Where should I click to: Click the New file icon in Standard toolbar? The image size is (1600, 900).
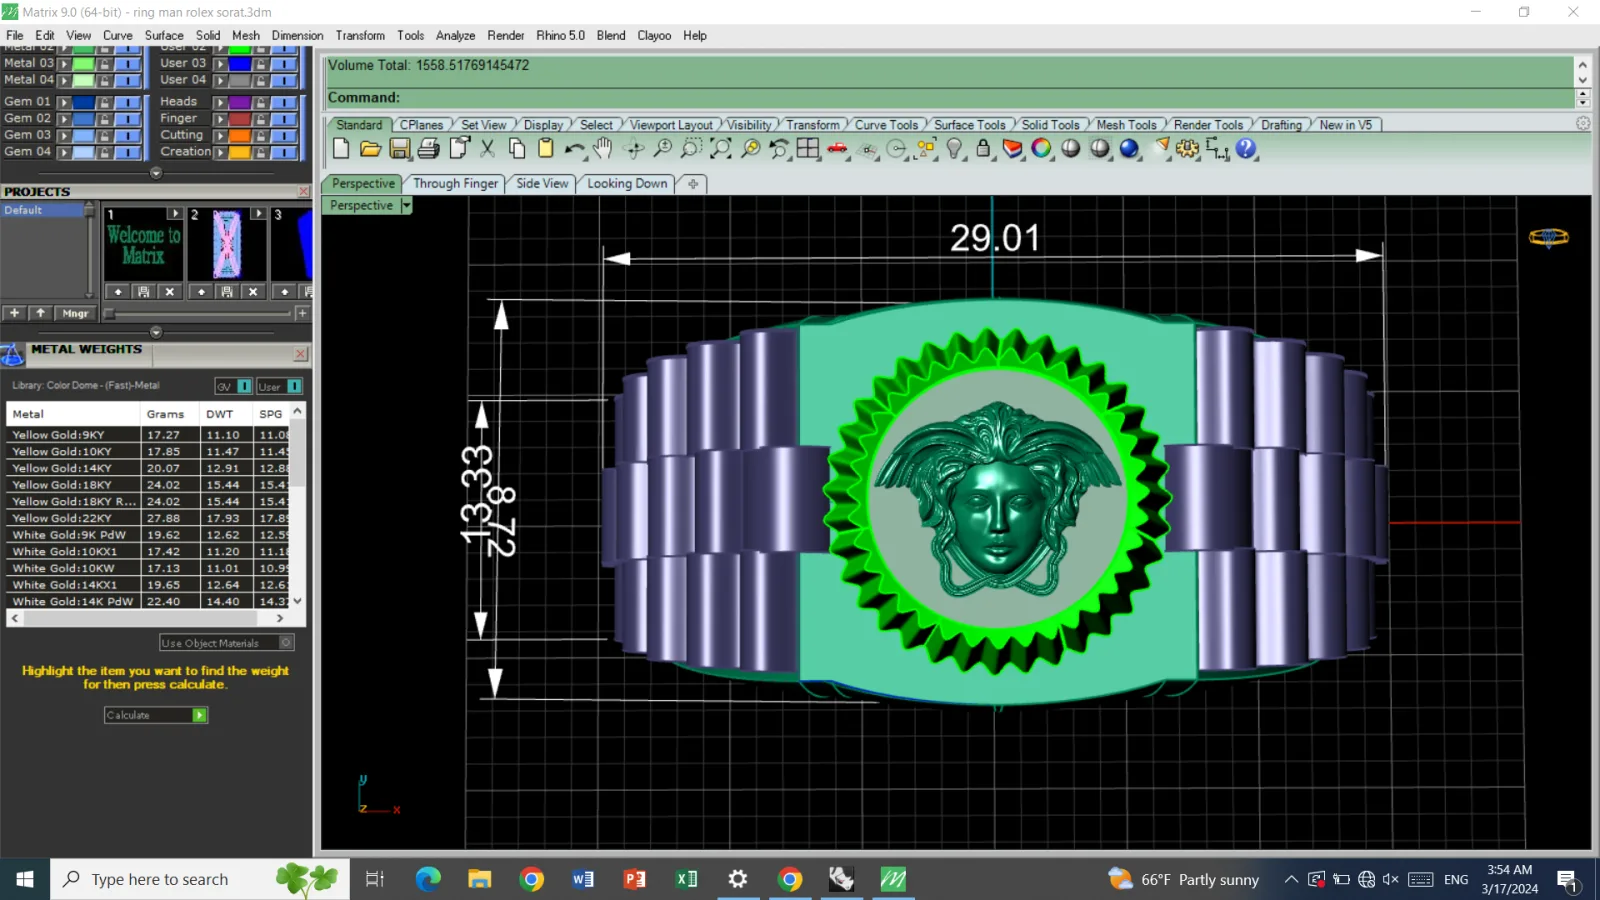coord(341,149)
